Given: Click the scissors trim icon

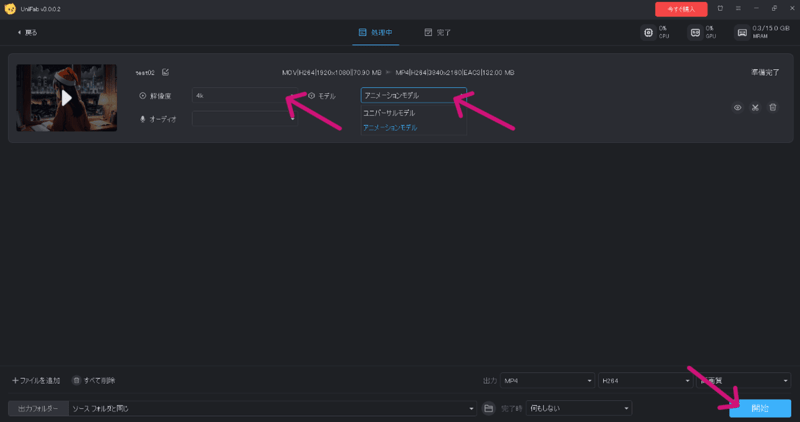Looking at the screenshot, I should 755,107.
